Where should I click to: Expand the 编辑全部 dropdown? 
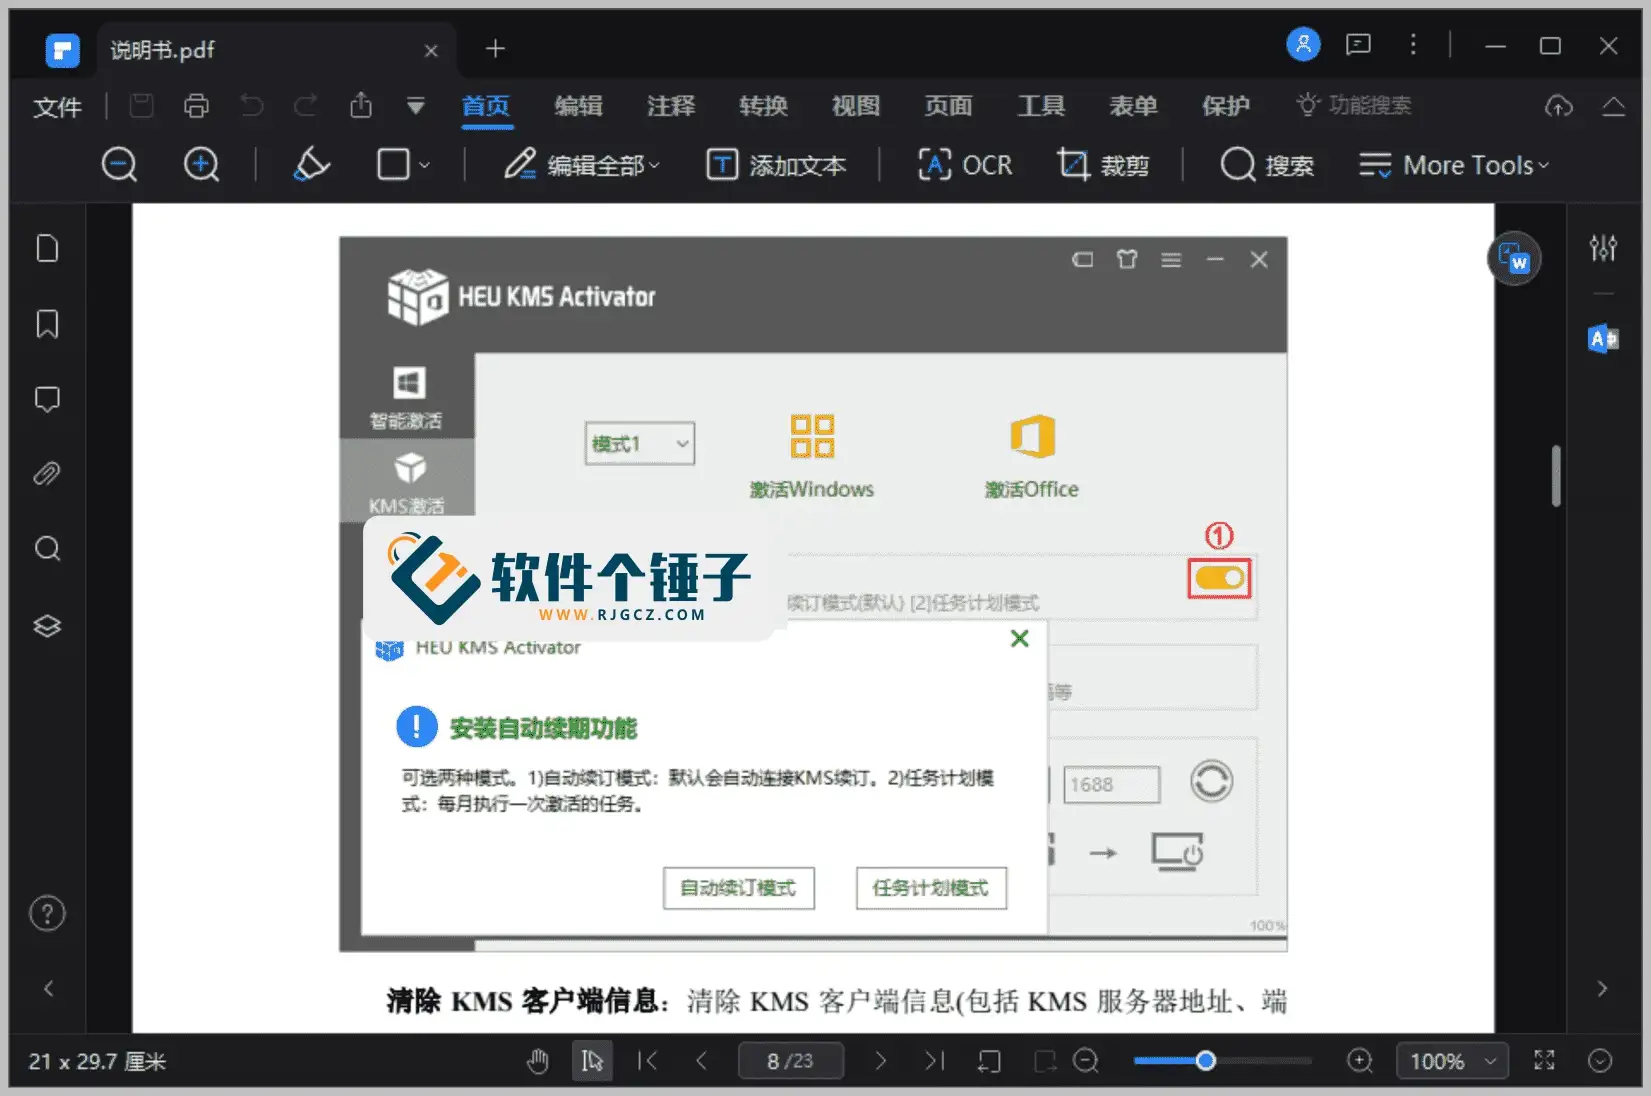coord(654,165)
